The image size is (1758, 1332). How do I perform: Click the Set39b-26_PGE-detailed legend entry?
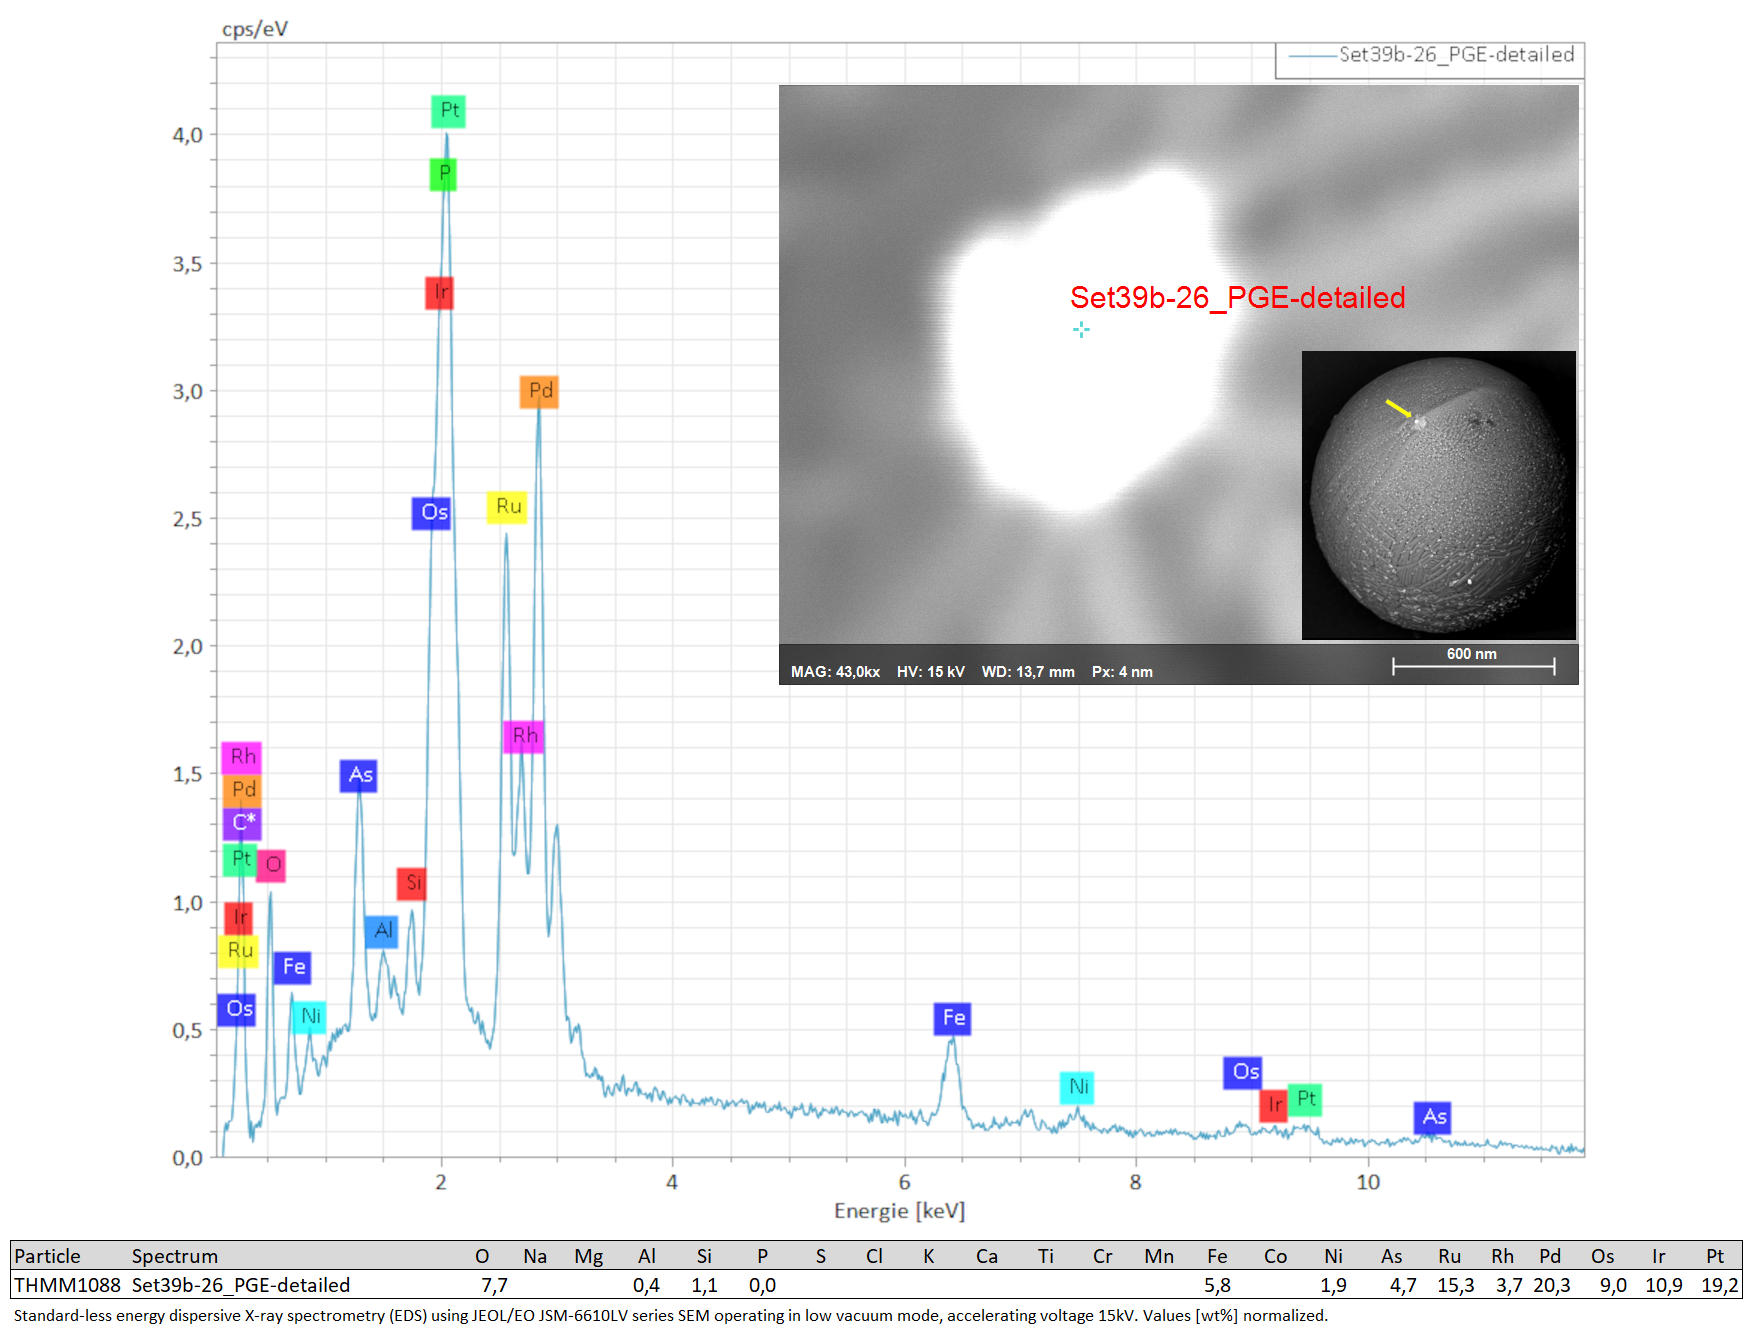[1430, 55]
